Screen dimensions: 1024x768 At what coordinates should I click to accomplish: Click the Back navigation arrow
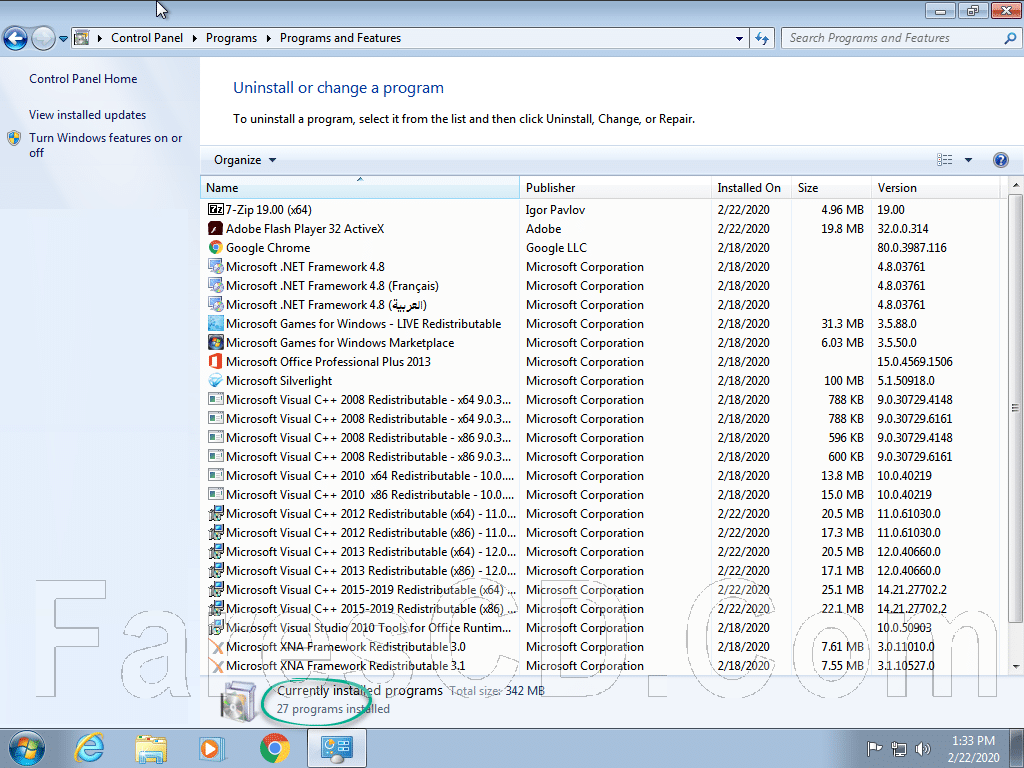16,39
